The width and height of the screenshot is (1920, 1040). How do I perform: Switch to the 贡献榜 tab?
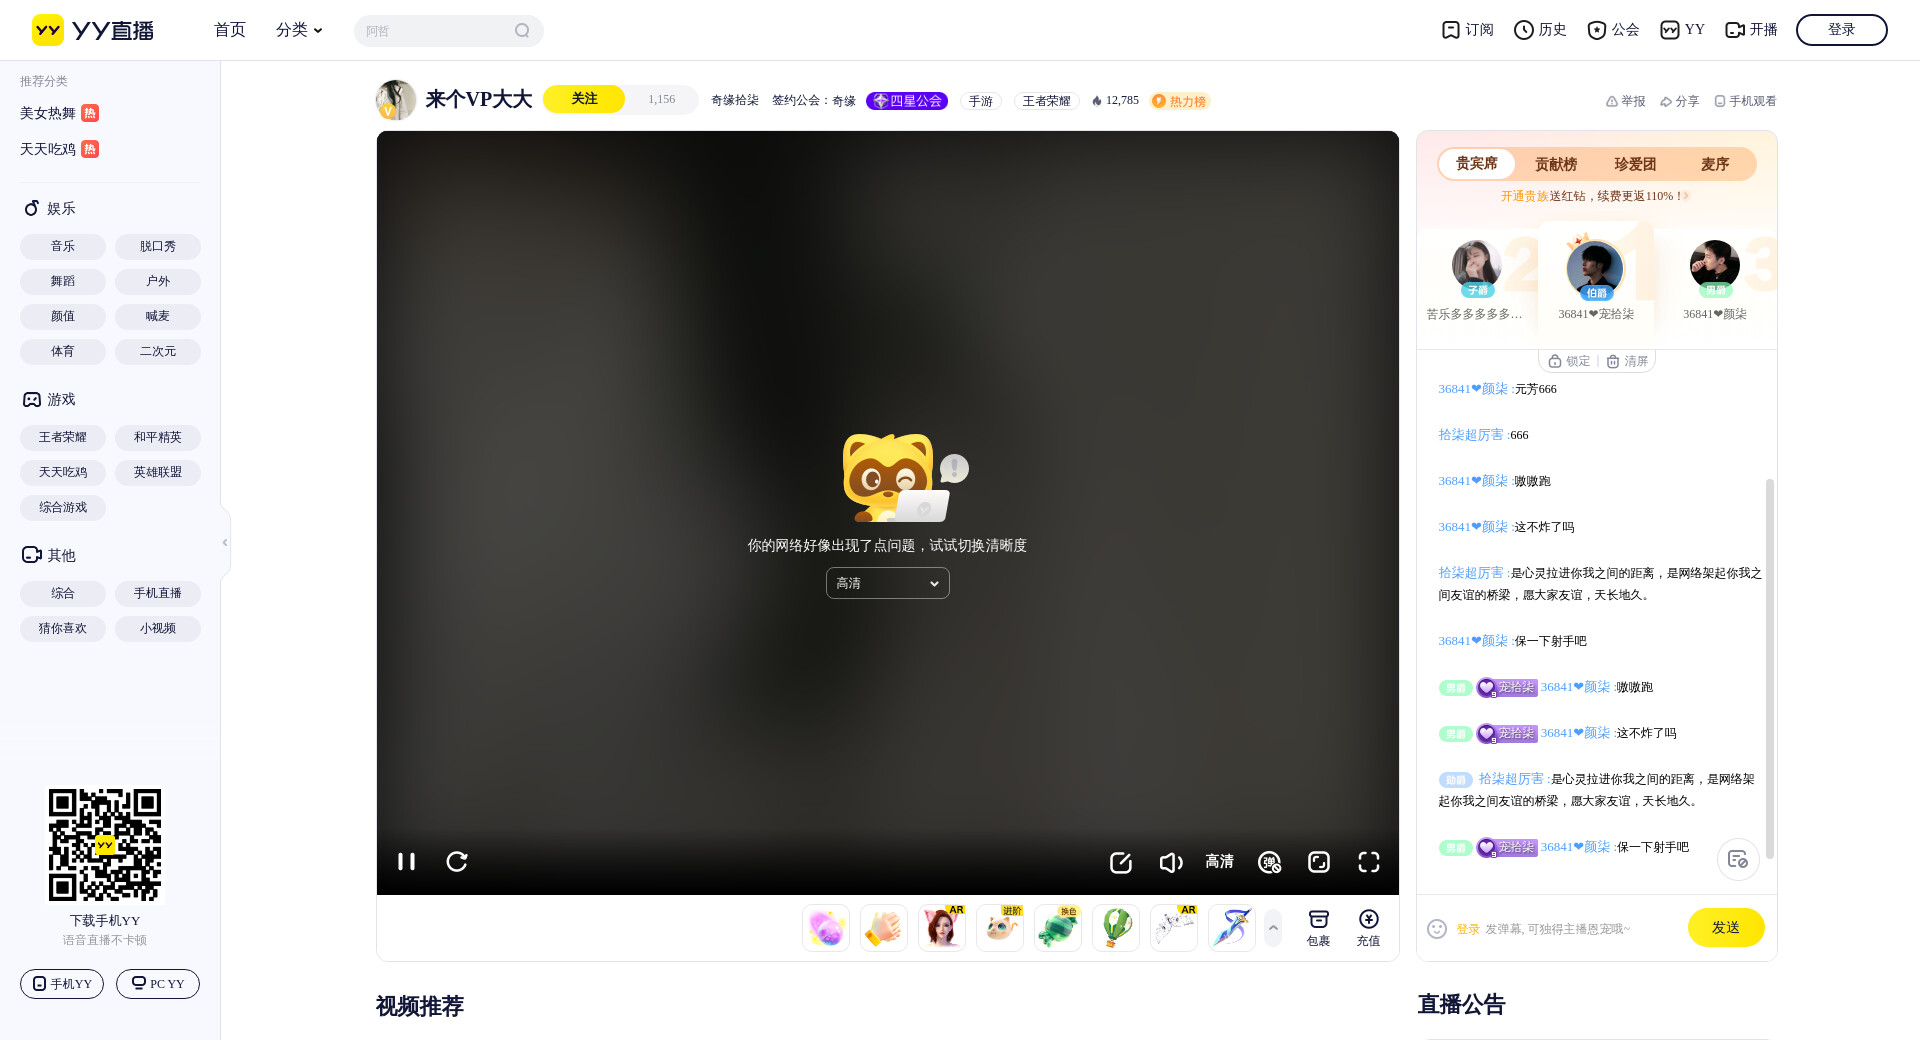tap(1556, 164)
